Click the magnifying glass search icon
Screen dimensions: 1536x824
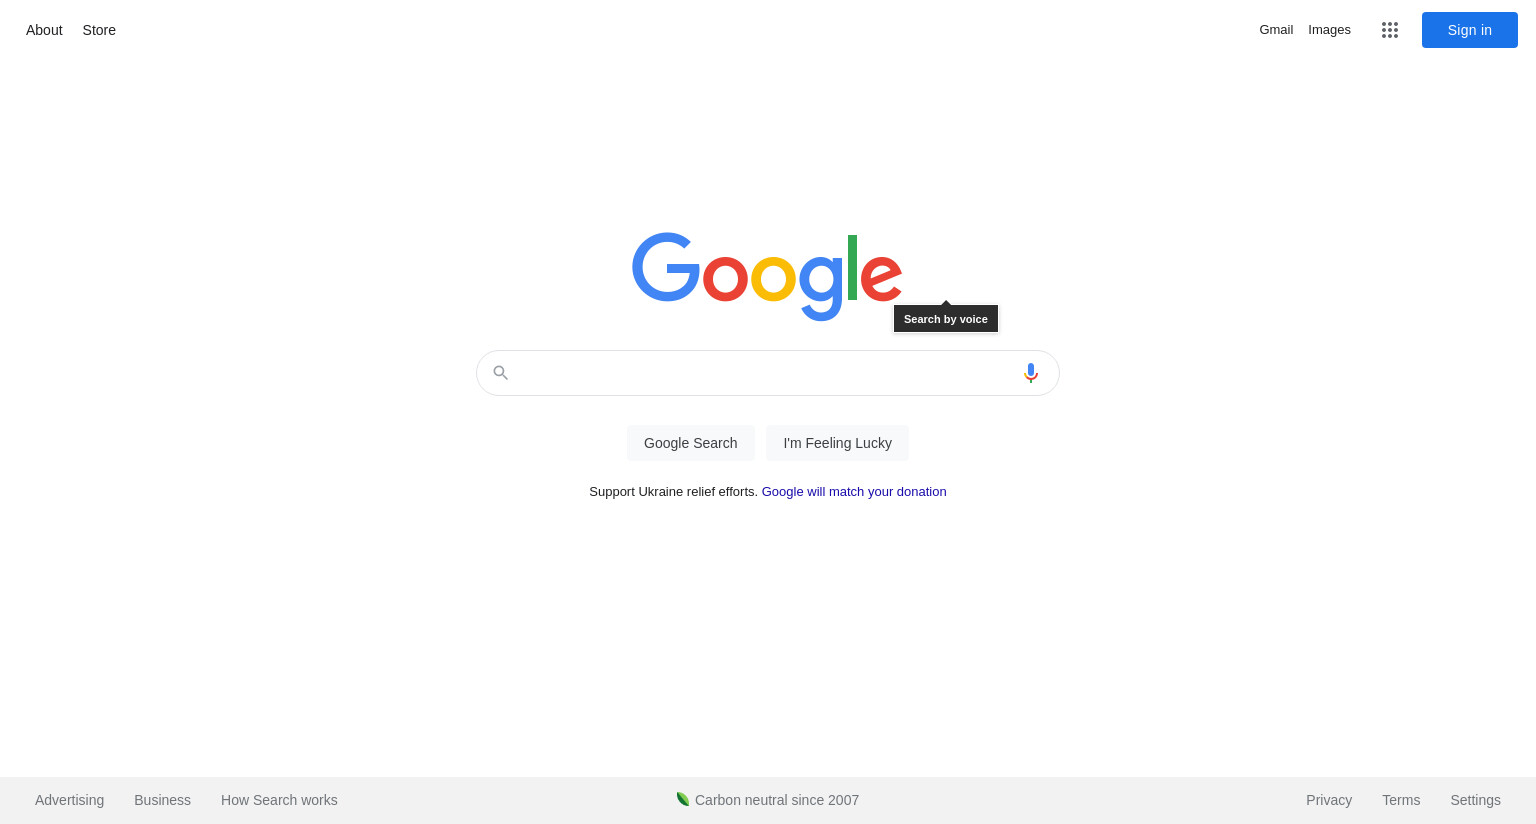[501, 373]
